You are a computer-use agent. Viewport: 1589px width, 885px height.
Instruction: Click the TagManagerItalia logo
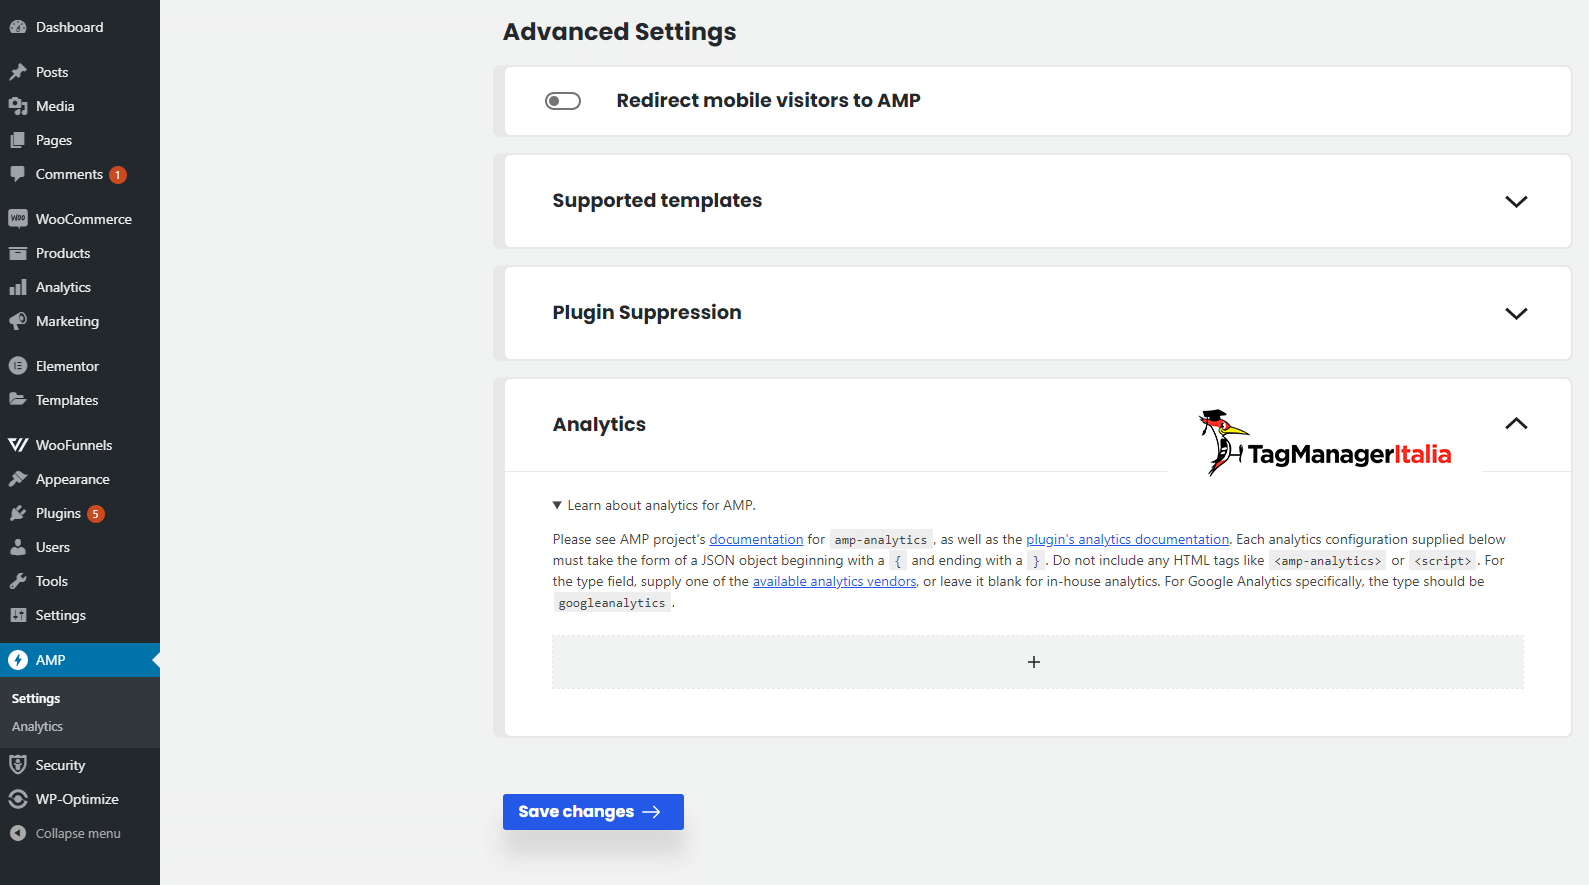(1324, 442)
